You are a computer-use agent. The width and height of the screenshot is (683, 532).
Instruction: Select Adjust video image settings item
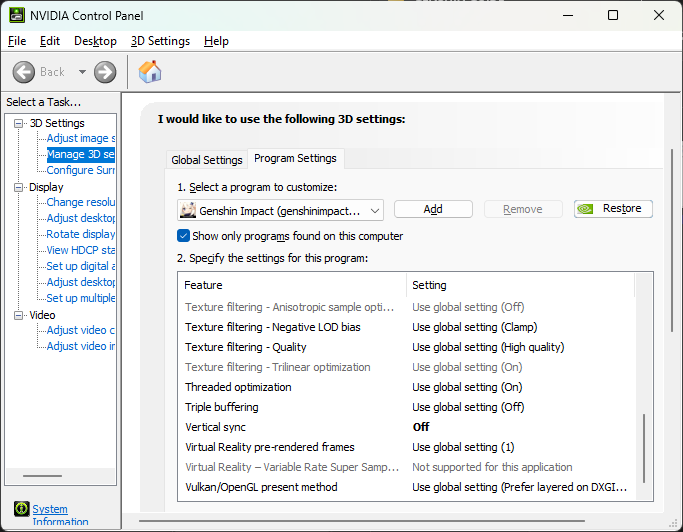tap(81, 346)
